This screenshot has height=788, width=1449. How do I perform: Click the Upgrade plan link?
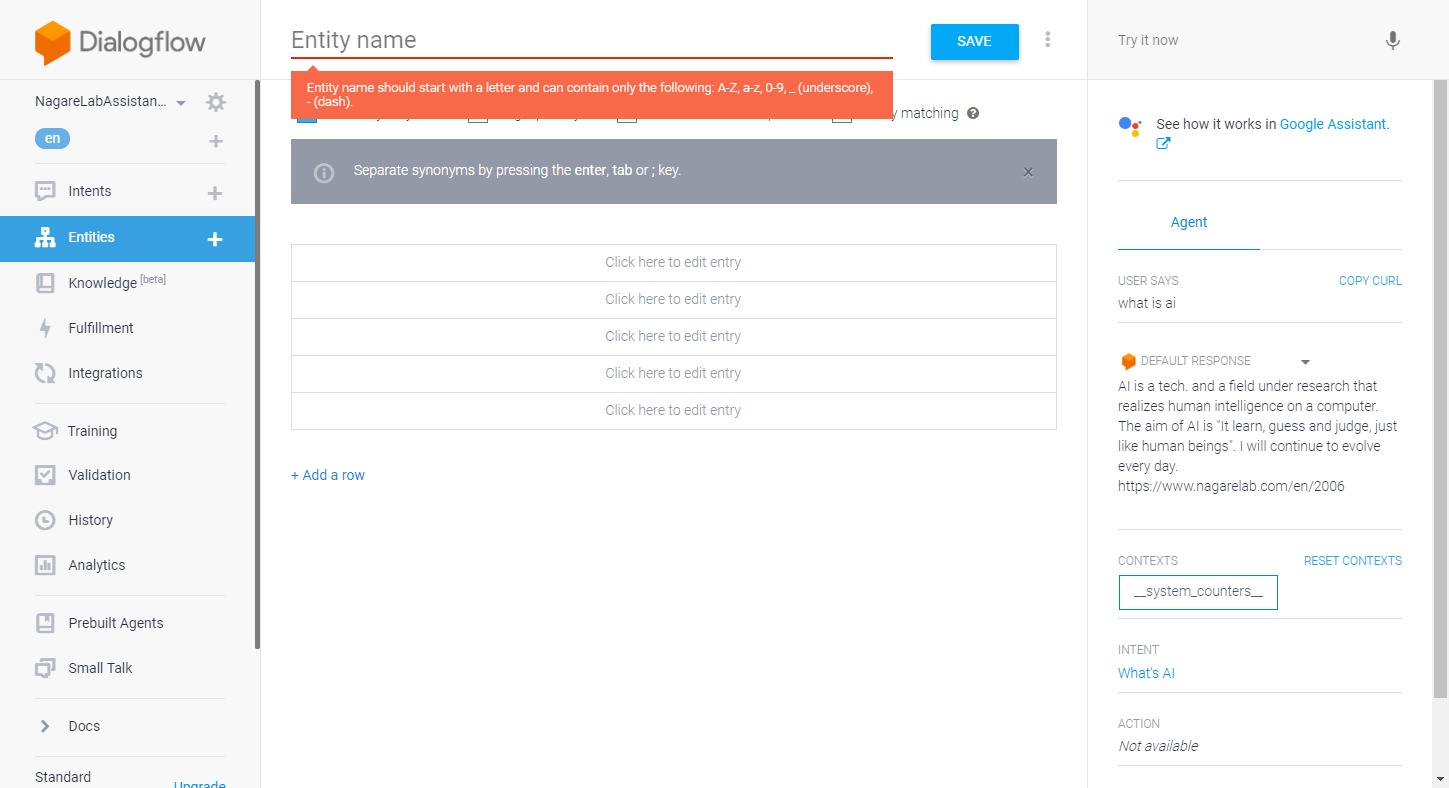click(199, 783)
